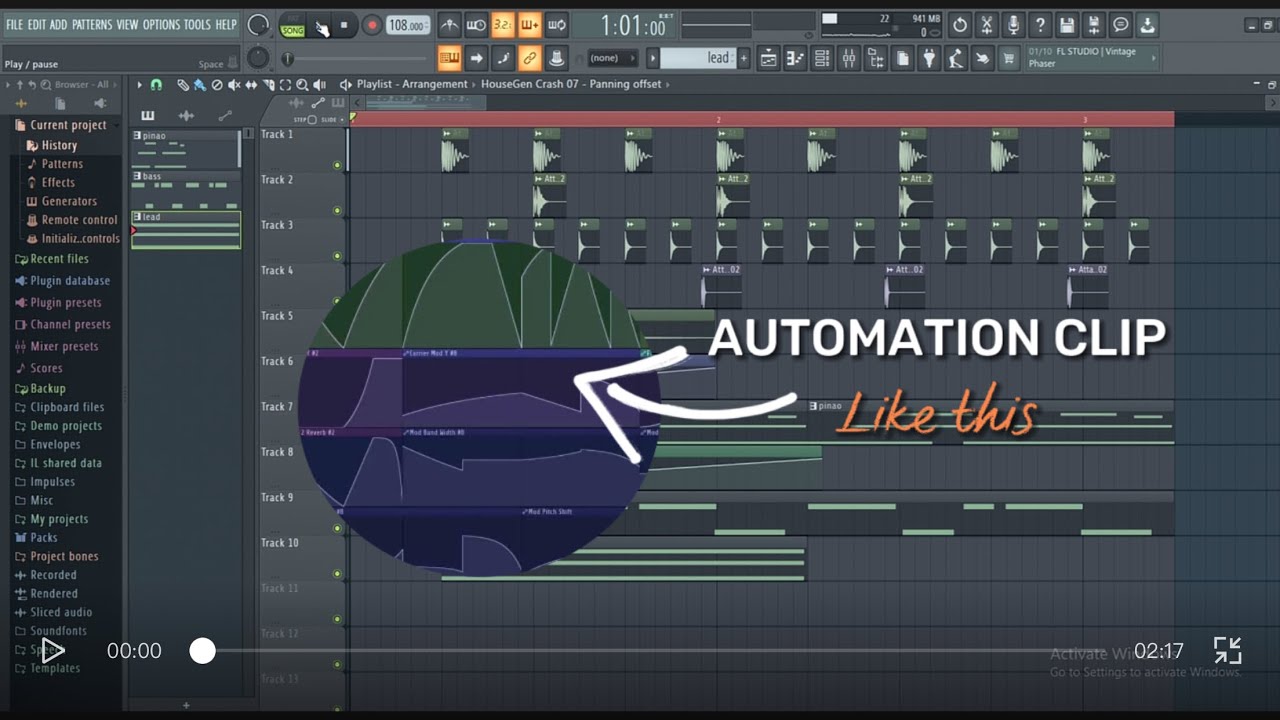Click the download tray icon
The image size is (1280, 720).
[1148, 25]
